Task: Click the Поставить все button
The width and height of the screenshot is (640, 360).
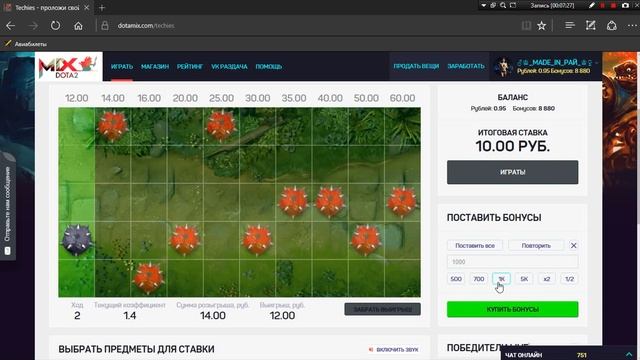Action: coord(475,245)
